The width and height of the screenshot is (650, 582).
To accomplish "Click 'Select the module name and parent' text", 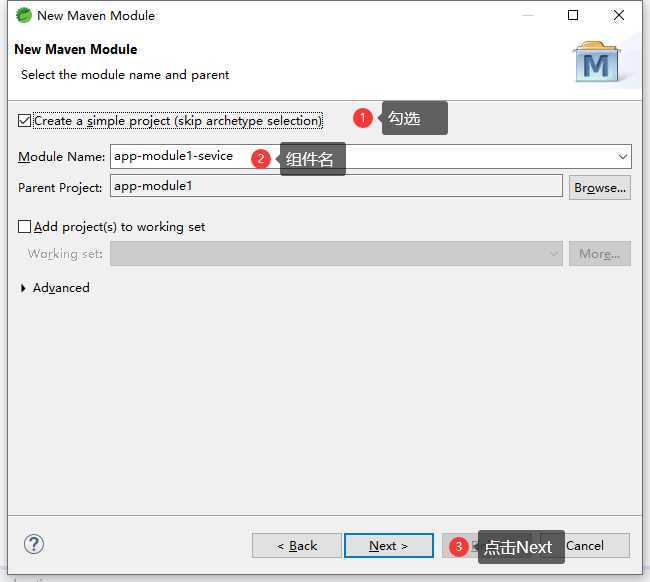I will (125, 75).
